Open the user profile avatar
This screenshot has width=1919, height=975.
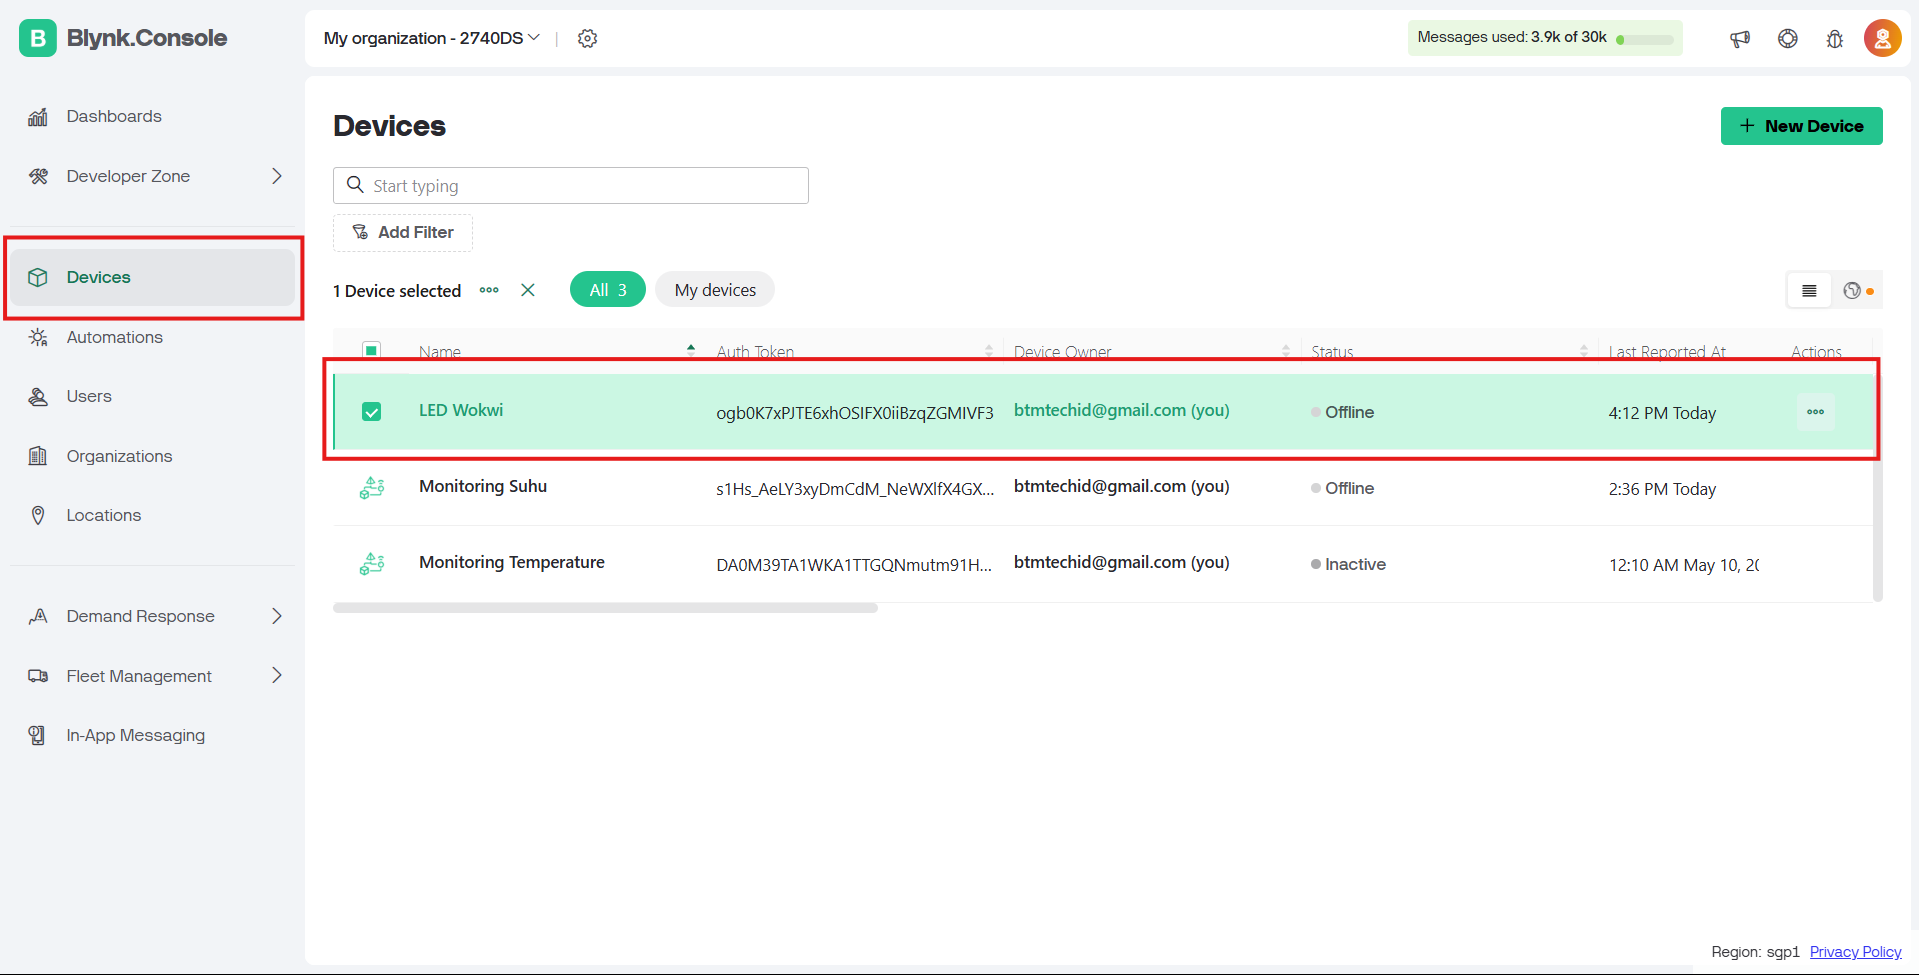point(1881,39)
